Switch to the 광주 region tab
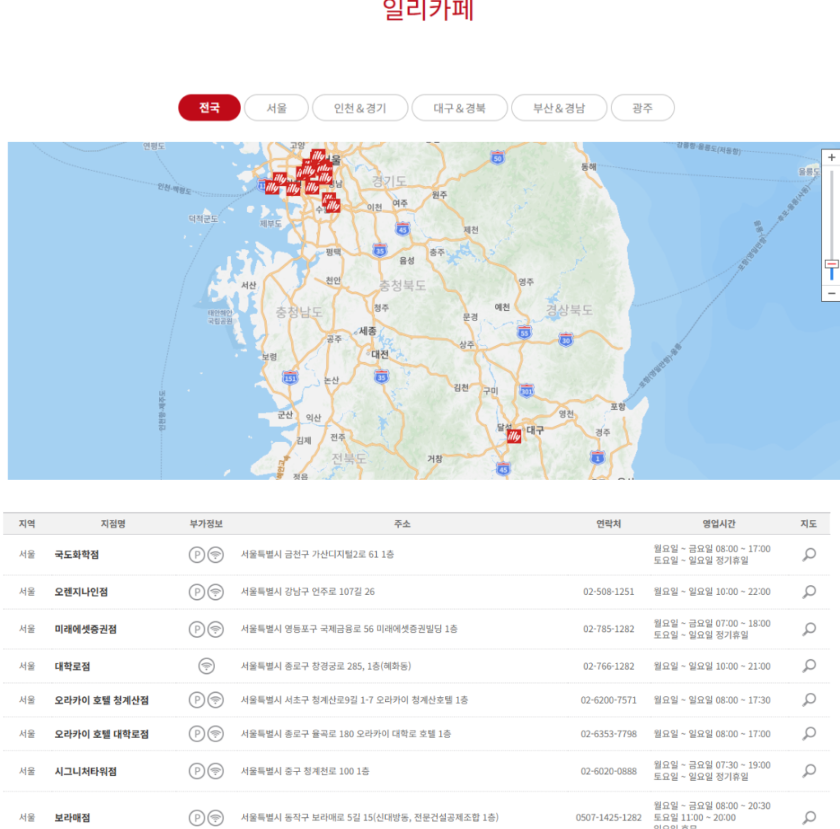 [642, 108]
